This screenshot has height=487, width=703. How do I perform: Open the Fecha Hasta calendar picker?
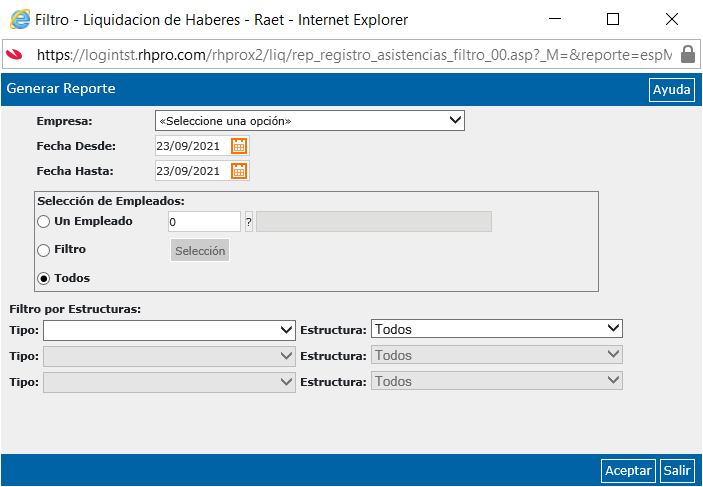239,171
